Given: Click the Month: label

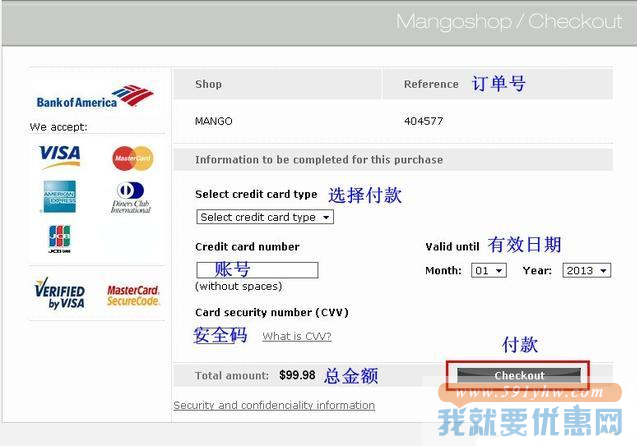Looking at the screenshot, I should tap(443, 271).
